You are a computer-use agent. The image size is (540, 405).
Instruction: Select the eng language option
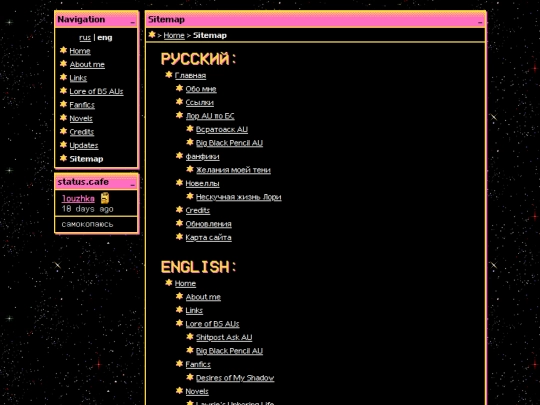pyautogui.click(x=105, y=37)
